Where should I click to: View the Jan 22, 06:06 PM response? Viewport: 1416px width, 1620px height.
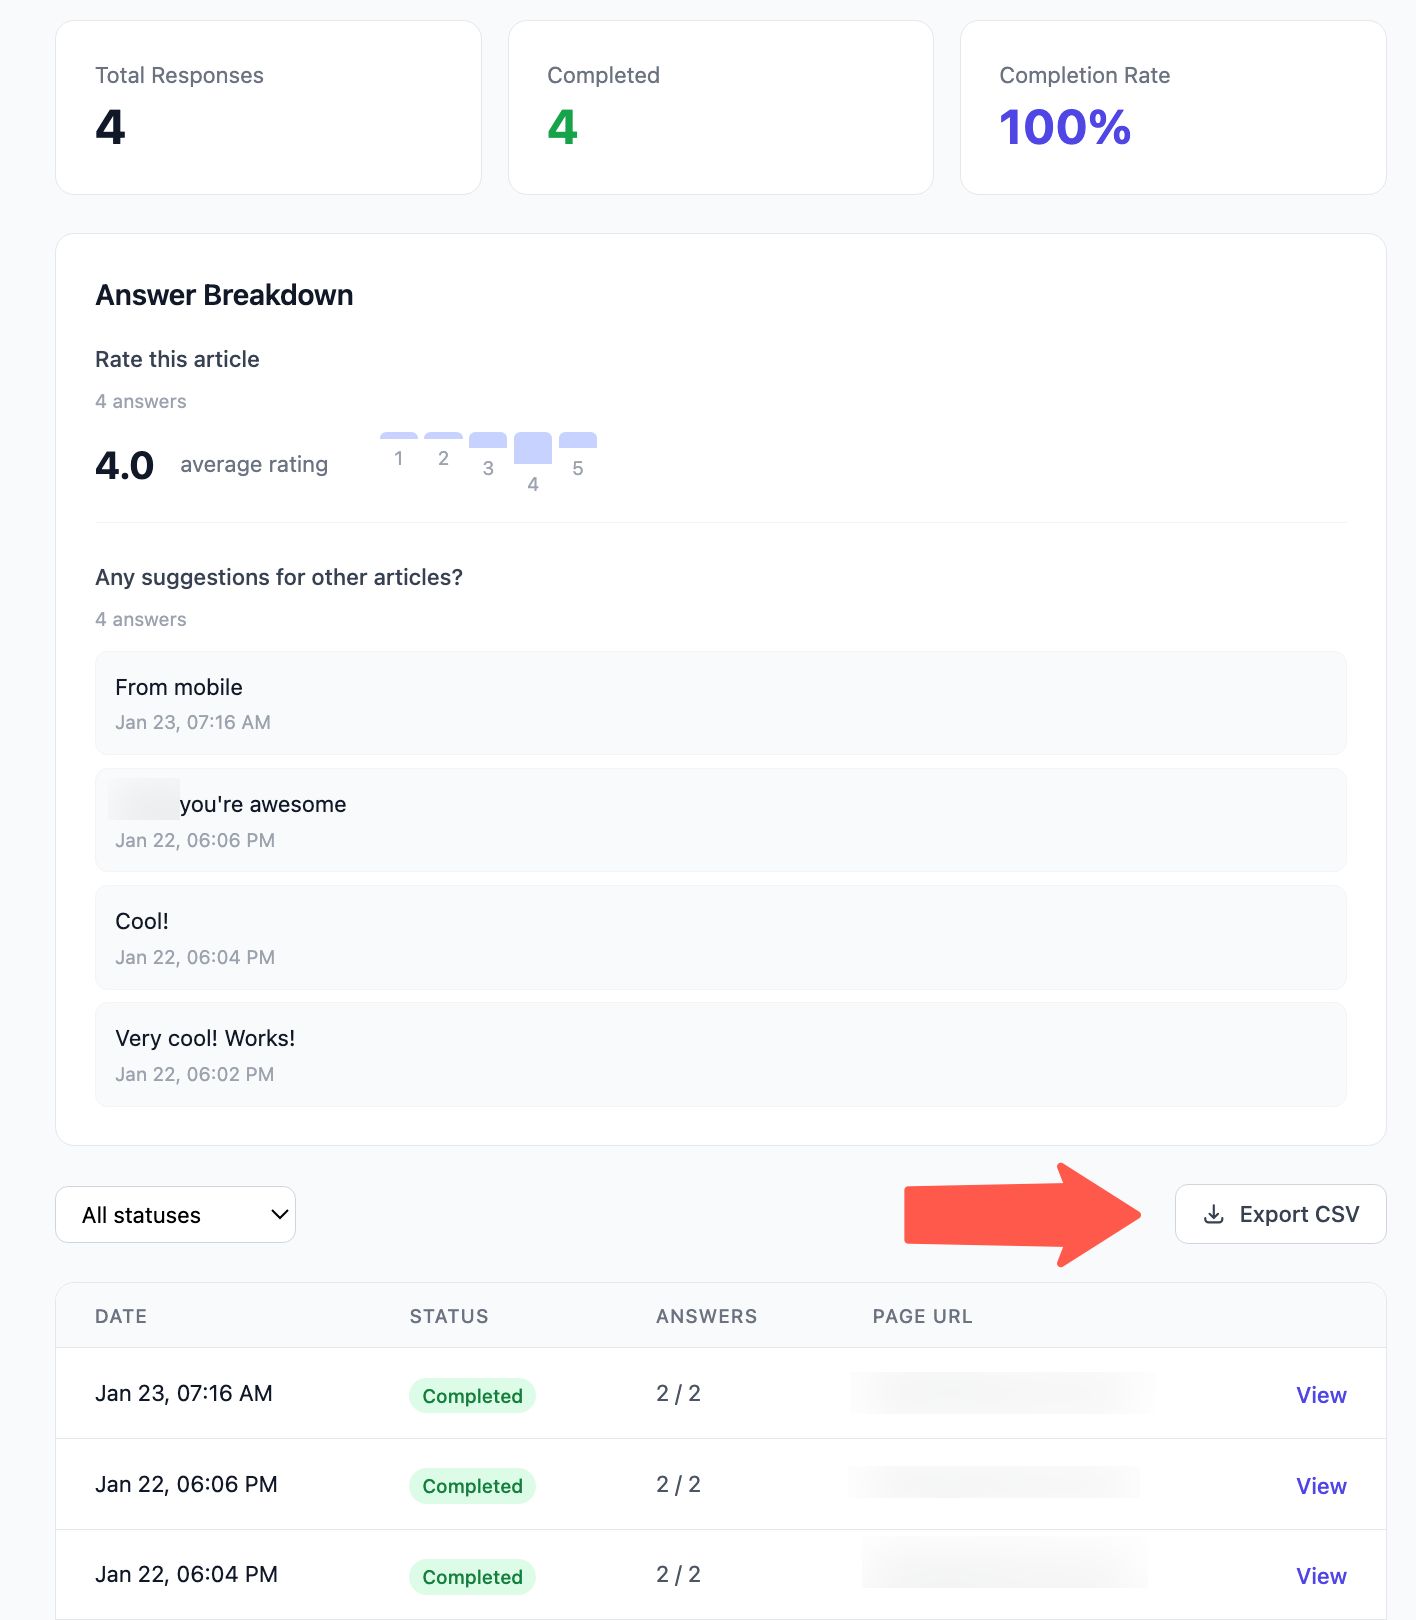(x=1321, y=1486)
